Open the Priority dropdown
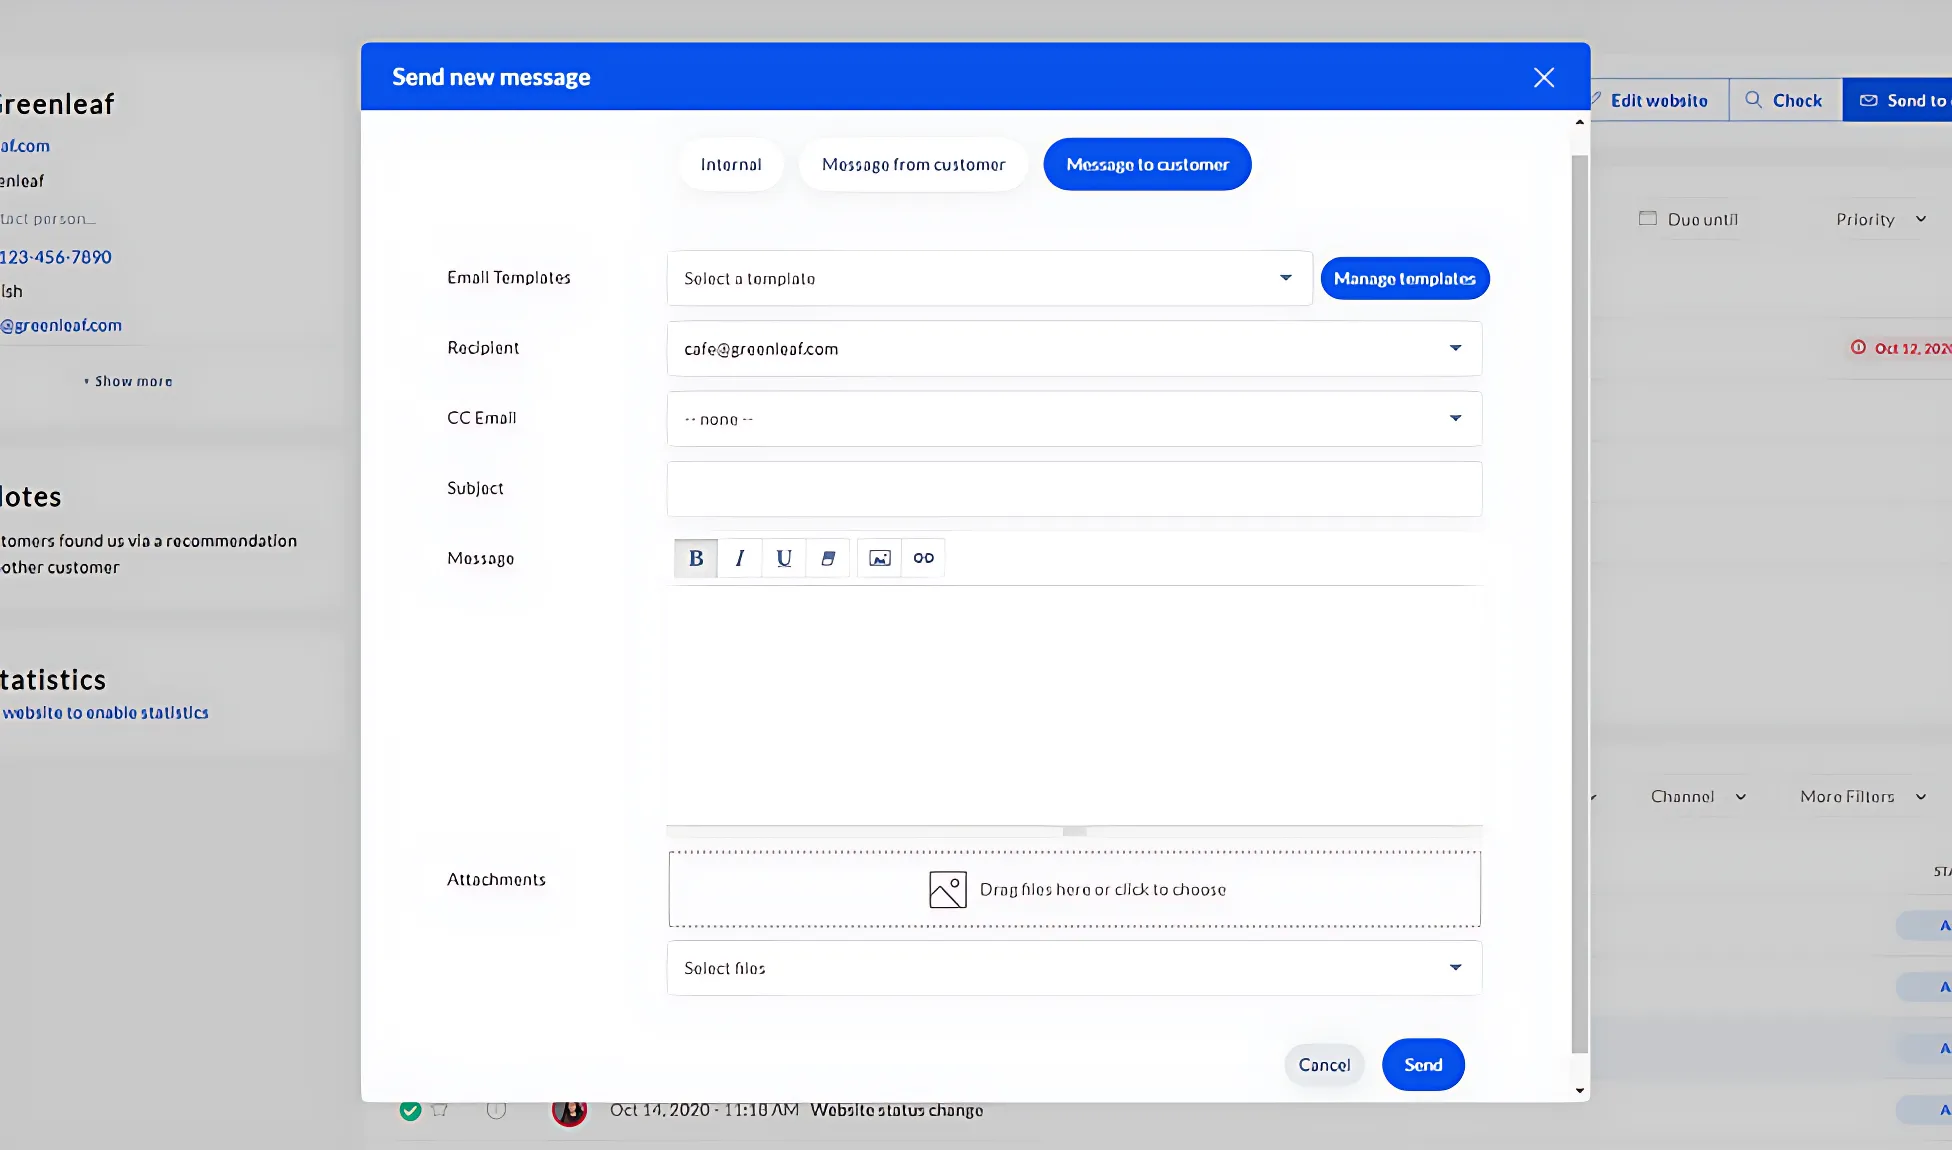Viewport: 1952px width, 1150px height. pos(1880,218)
